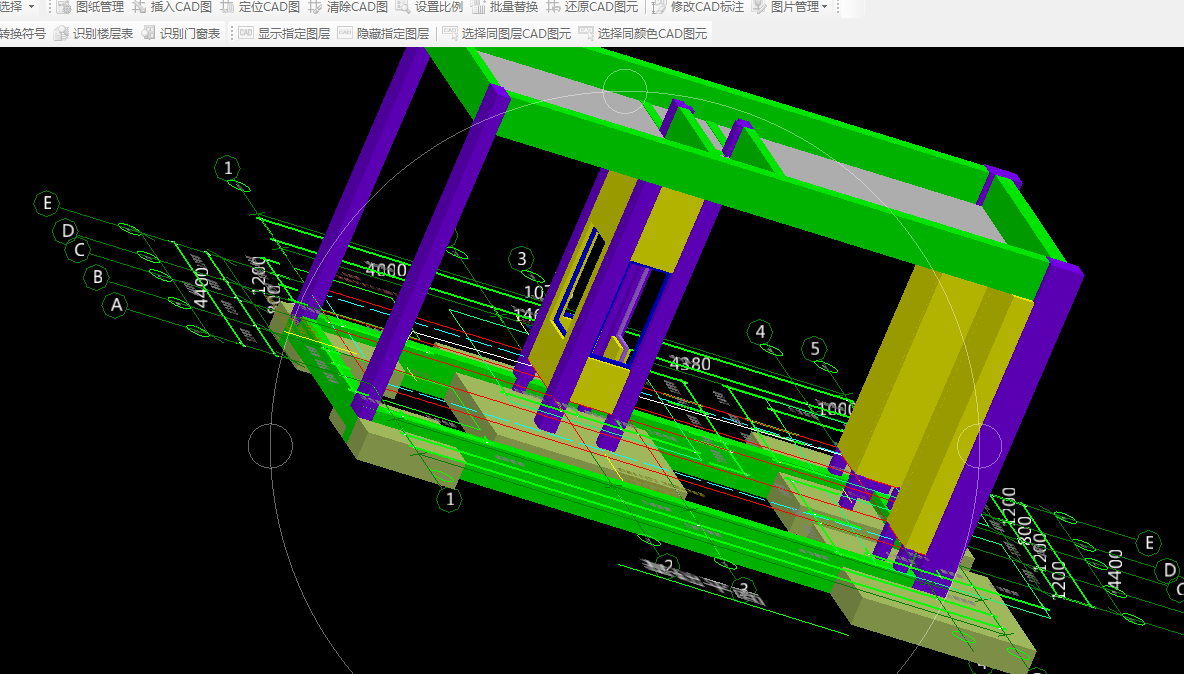This screenshot has width=1184, height=674.
Task: Click the 识别楼层表 icon
Action: (x=61, y=33)
